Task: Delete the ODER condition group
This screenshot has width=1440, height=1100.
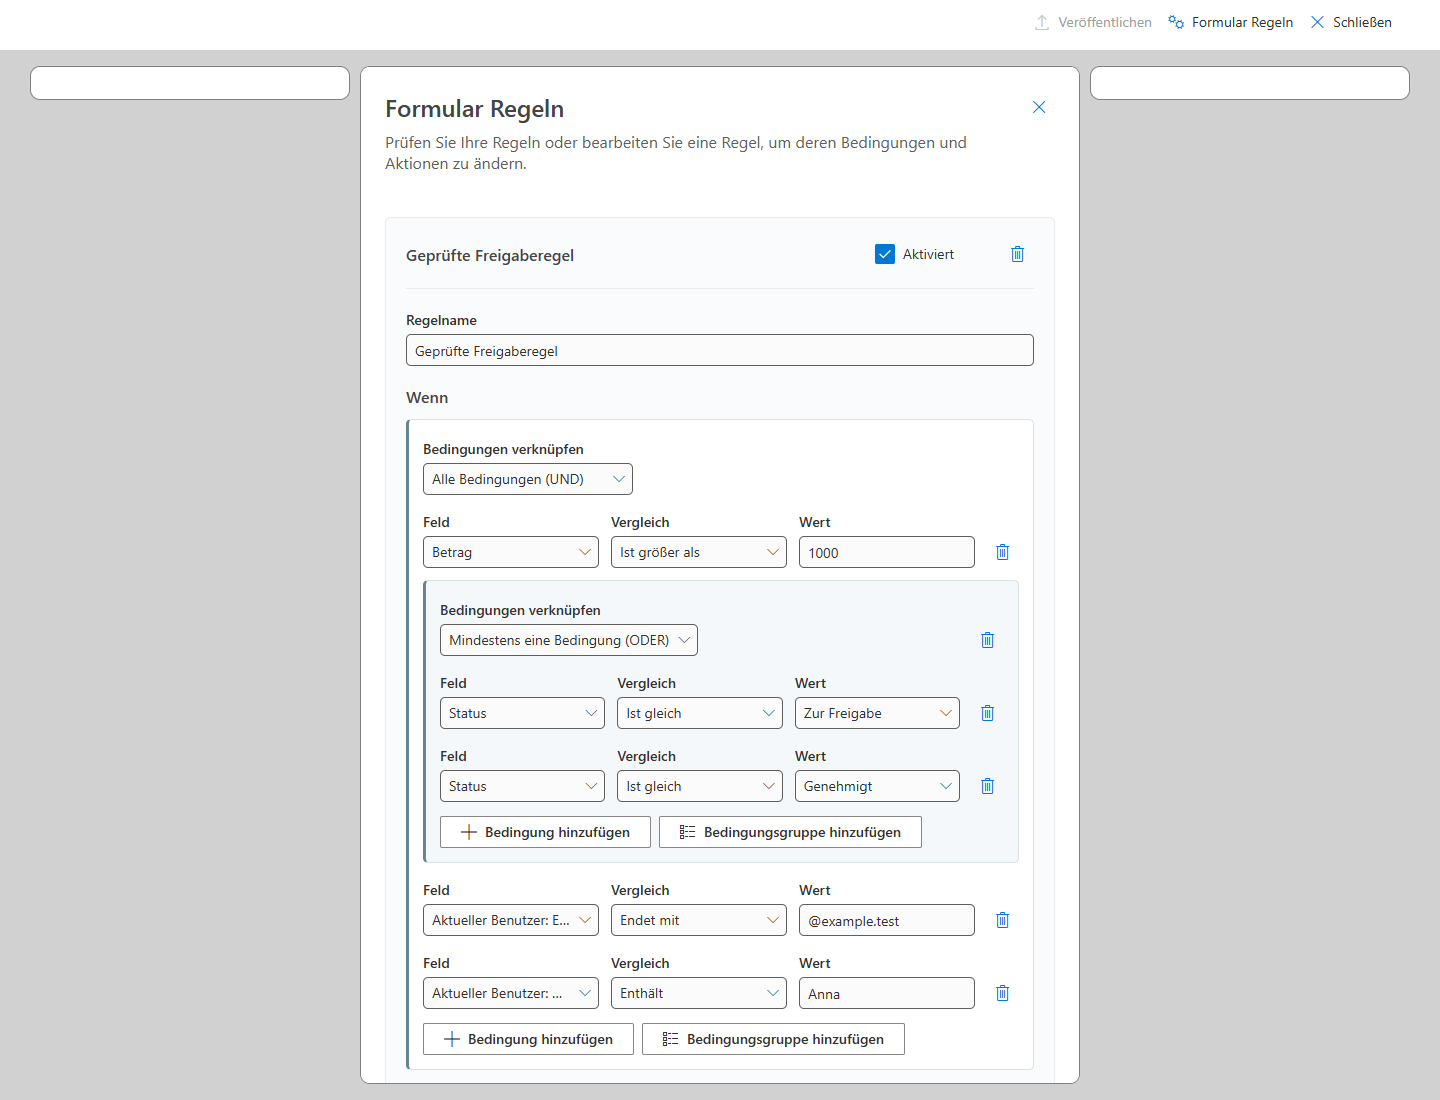Action: tap(987, 640)
